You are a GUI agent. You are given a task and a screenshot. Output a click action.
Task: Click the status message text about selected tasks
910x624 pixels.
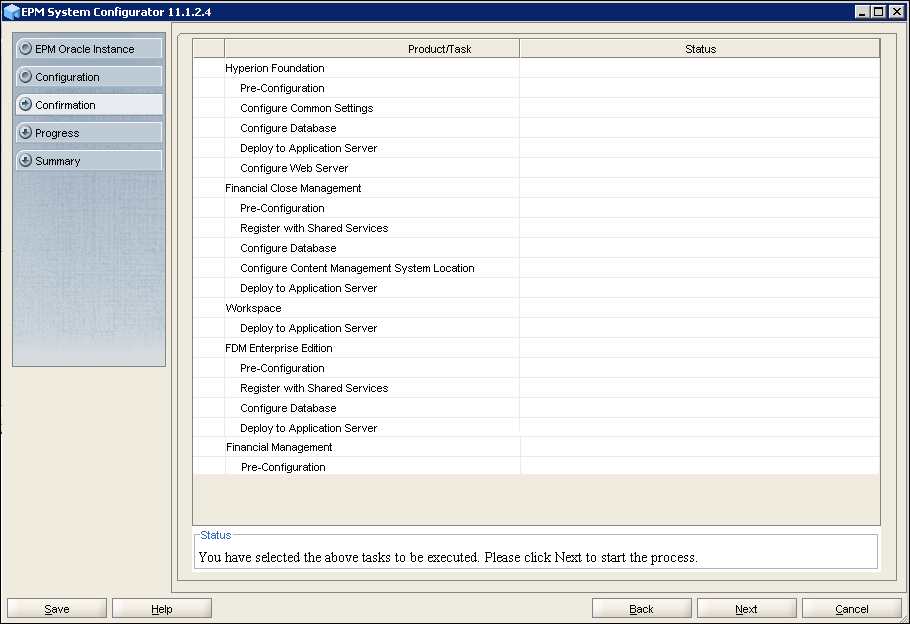(x=447, y=557)
